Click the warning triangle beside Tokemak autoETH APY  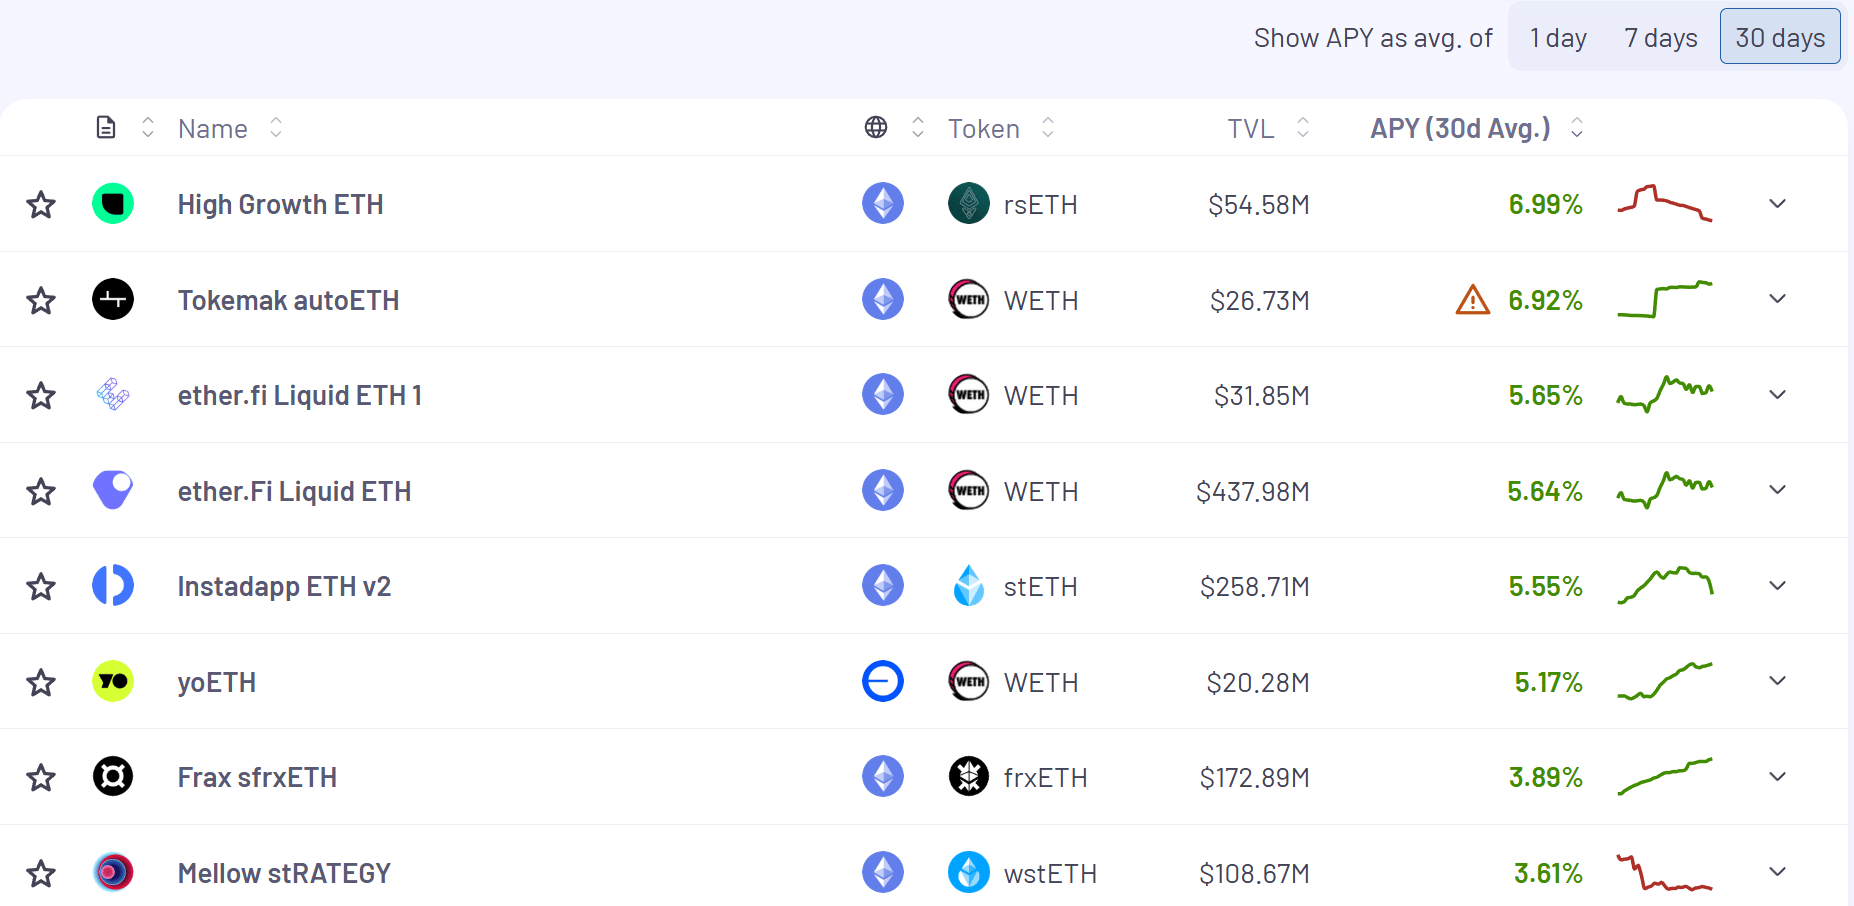click(1472, 300)
